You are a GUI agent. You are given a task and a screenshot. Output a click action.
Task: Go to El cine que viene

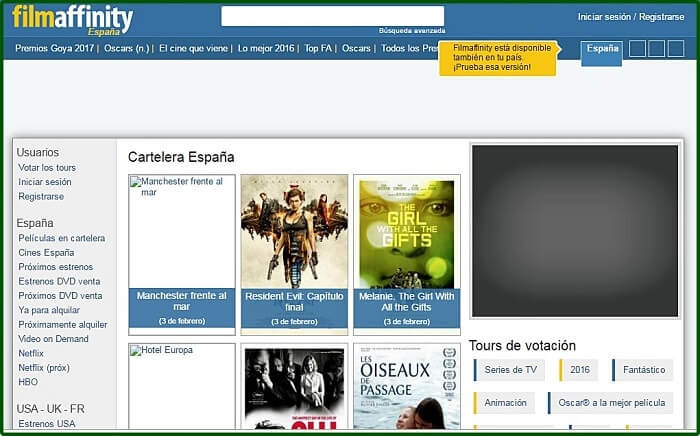coord(194,48)
